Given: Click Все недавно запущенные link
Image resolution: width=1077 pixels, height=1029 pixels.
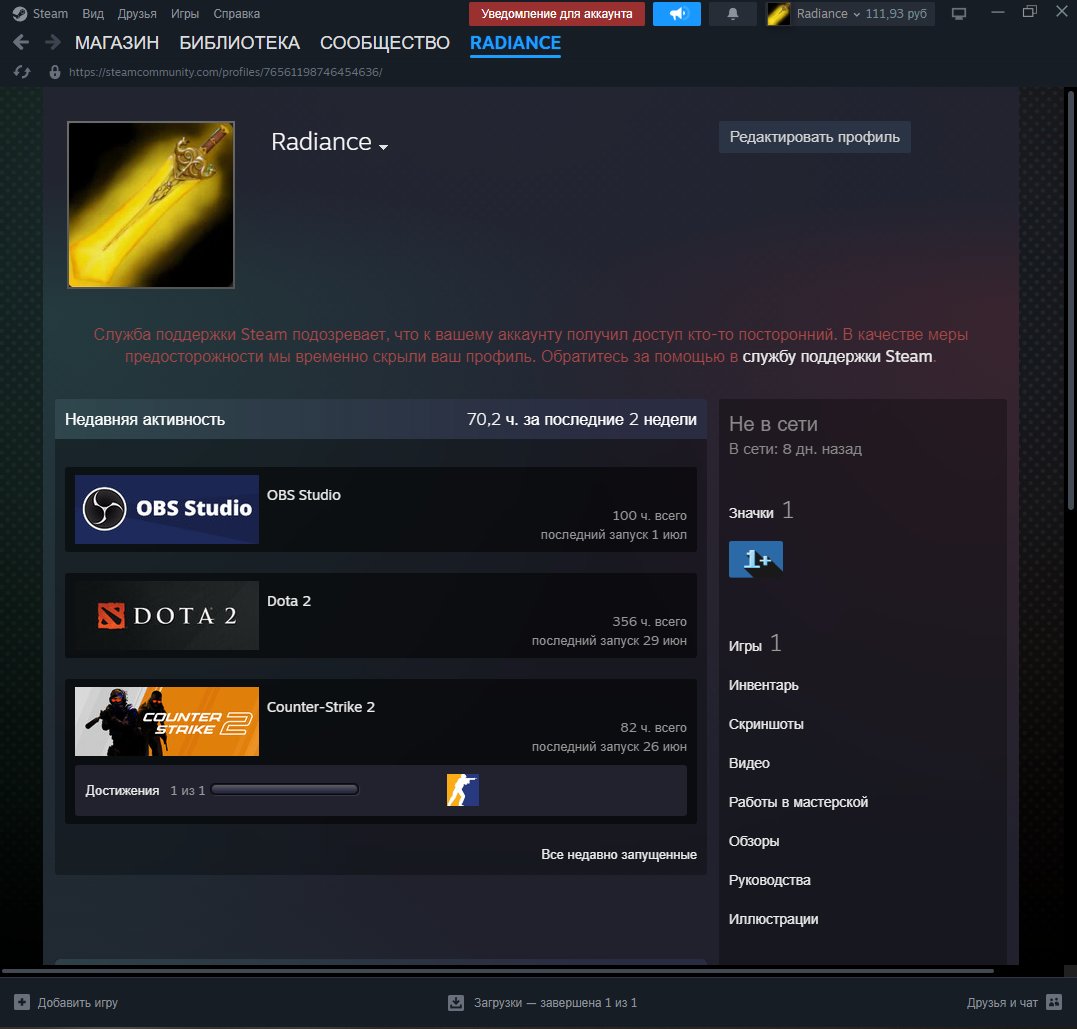Looking at the screenshot, I should pos(619,855).
